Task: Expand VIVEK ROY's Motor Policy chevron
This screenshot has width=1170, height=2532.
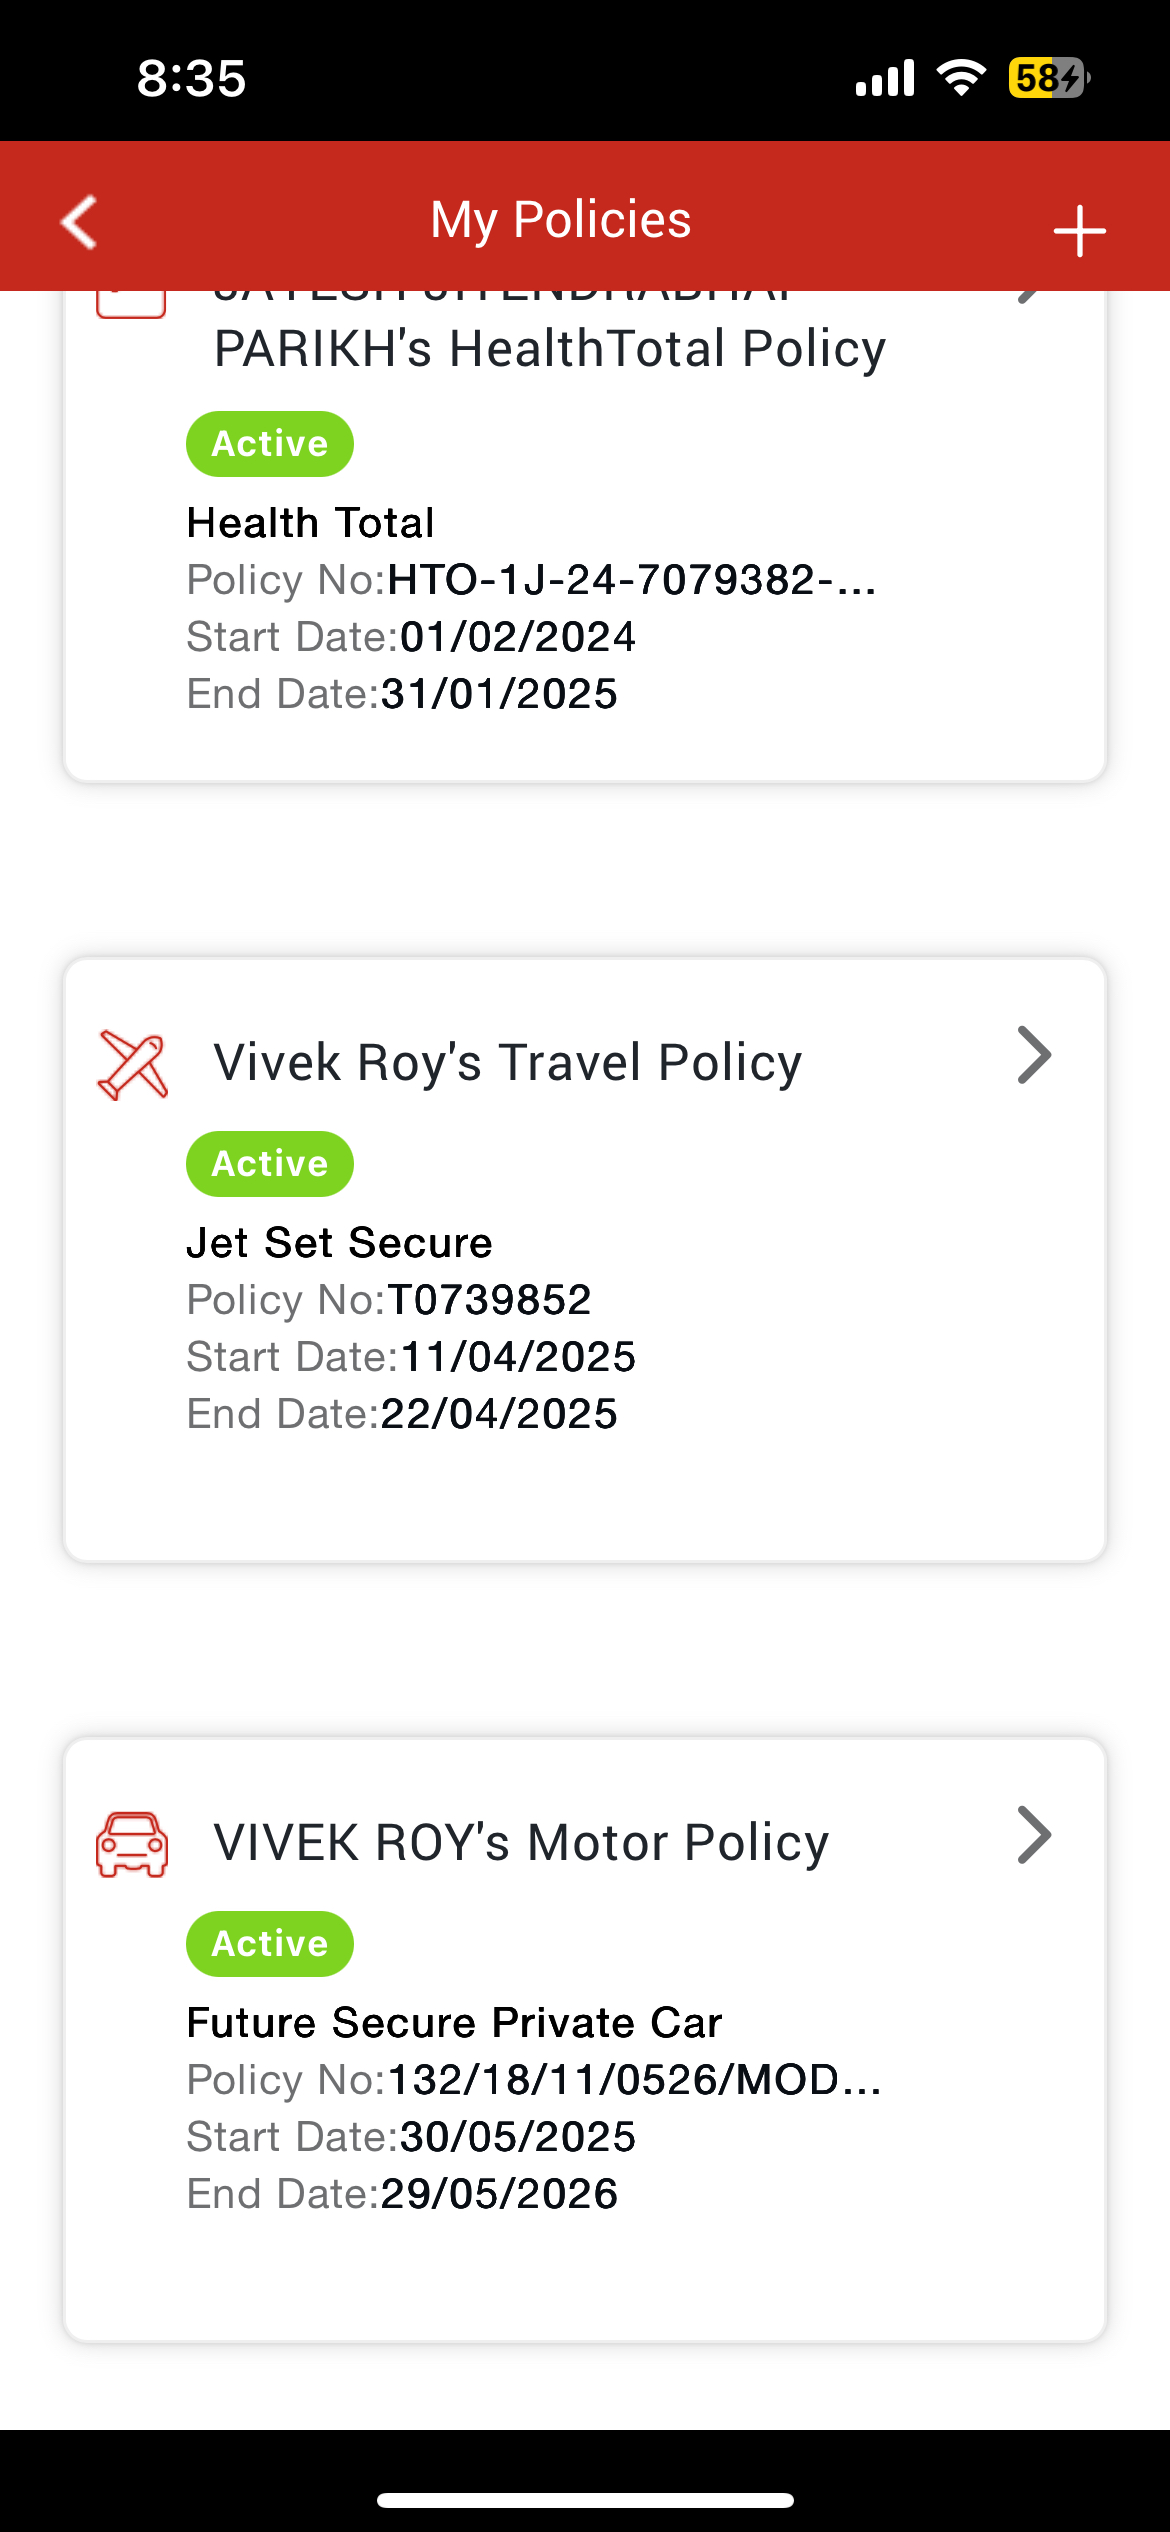Action: click(x=1034, y=1835)
